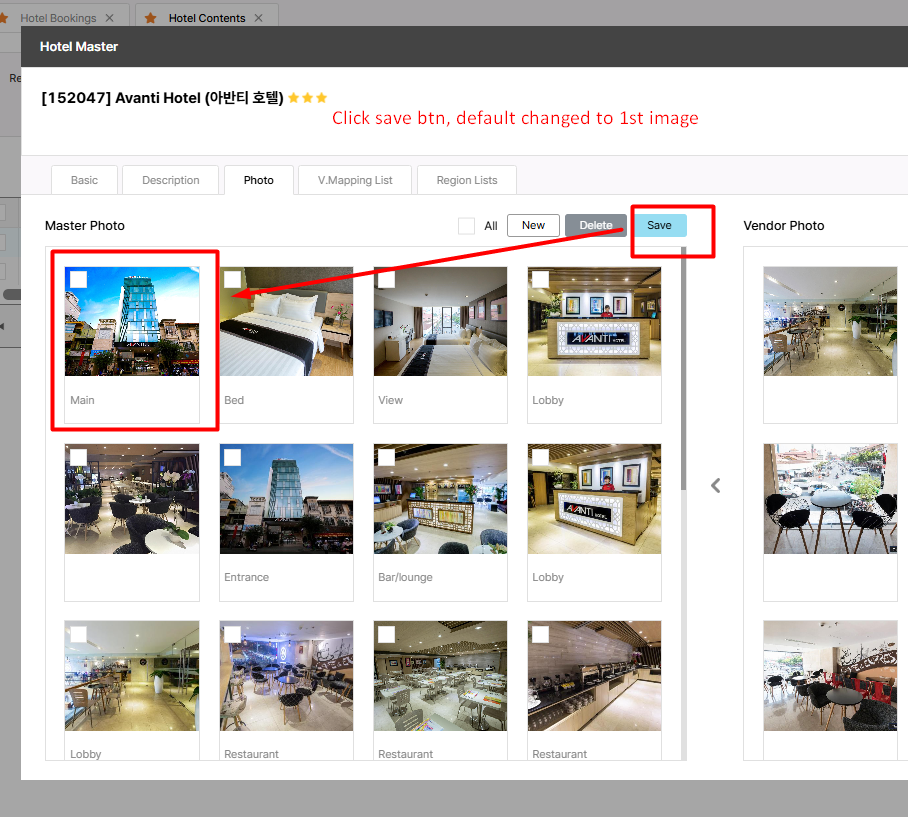This screenshot has height=817, width=908.
Task: Open the V.Mapping List tab
Action: point(355,180)
